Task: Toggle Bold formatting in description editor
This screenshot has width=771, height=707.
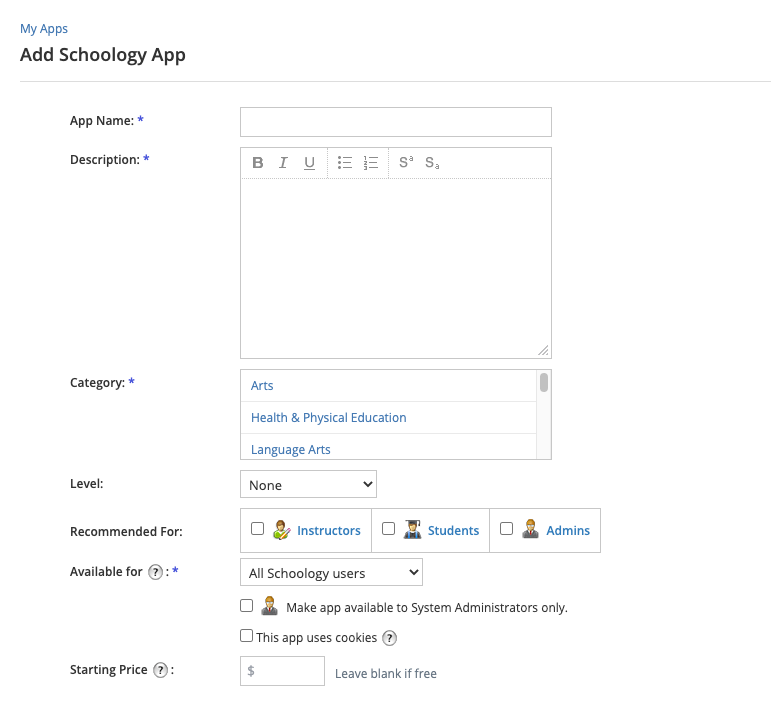Action: pyautogui.click(x=258, y=163)
